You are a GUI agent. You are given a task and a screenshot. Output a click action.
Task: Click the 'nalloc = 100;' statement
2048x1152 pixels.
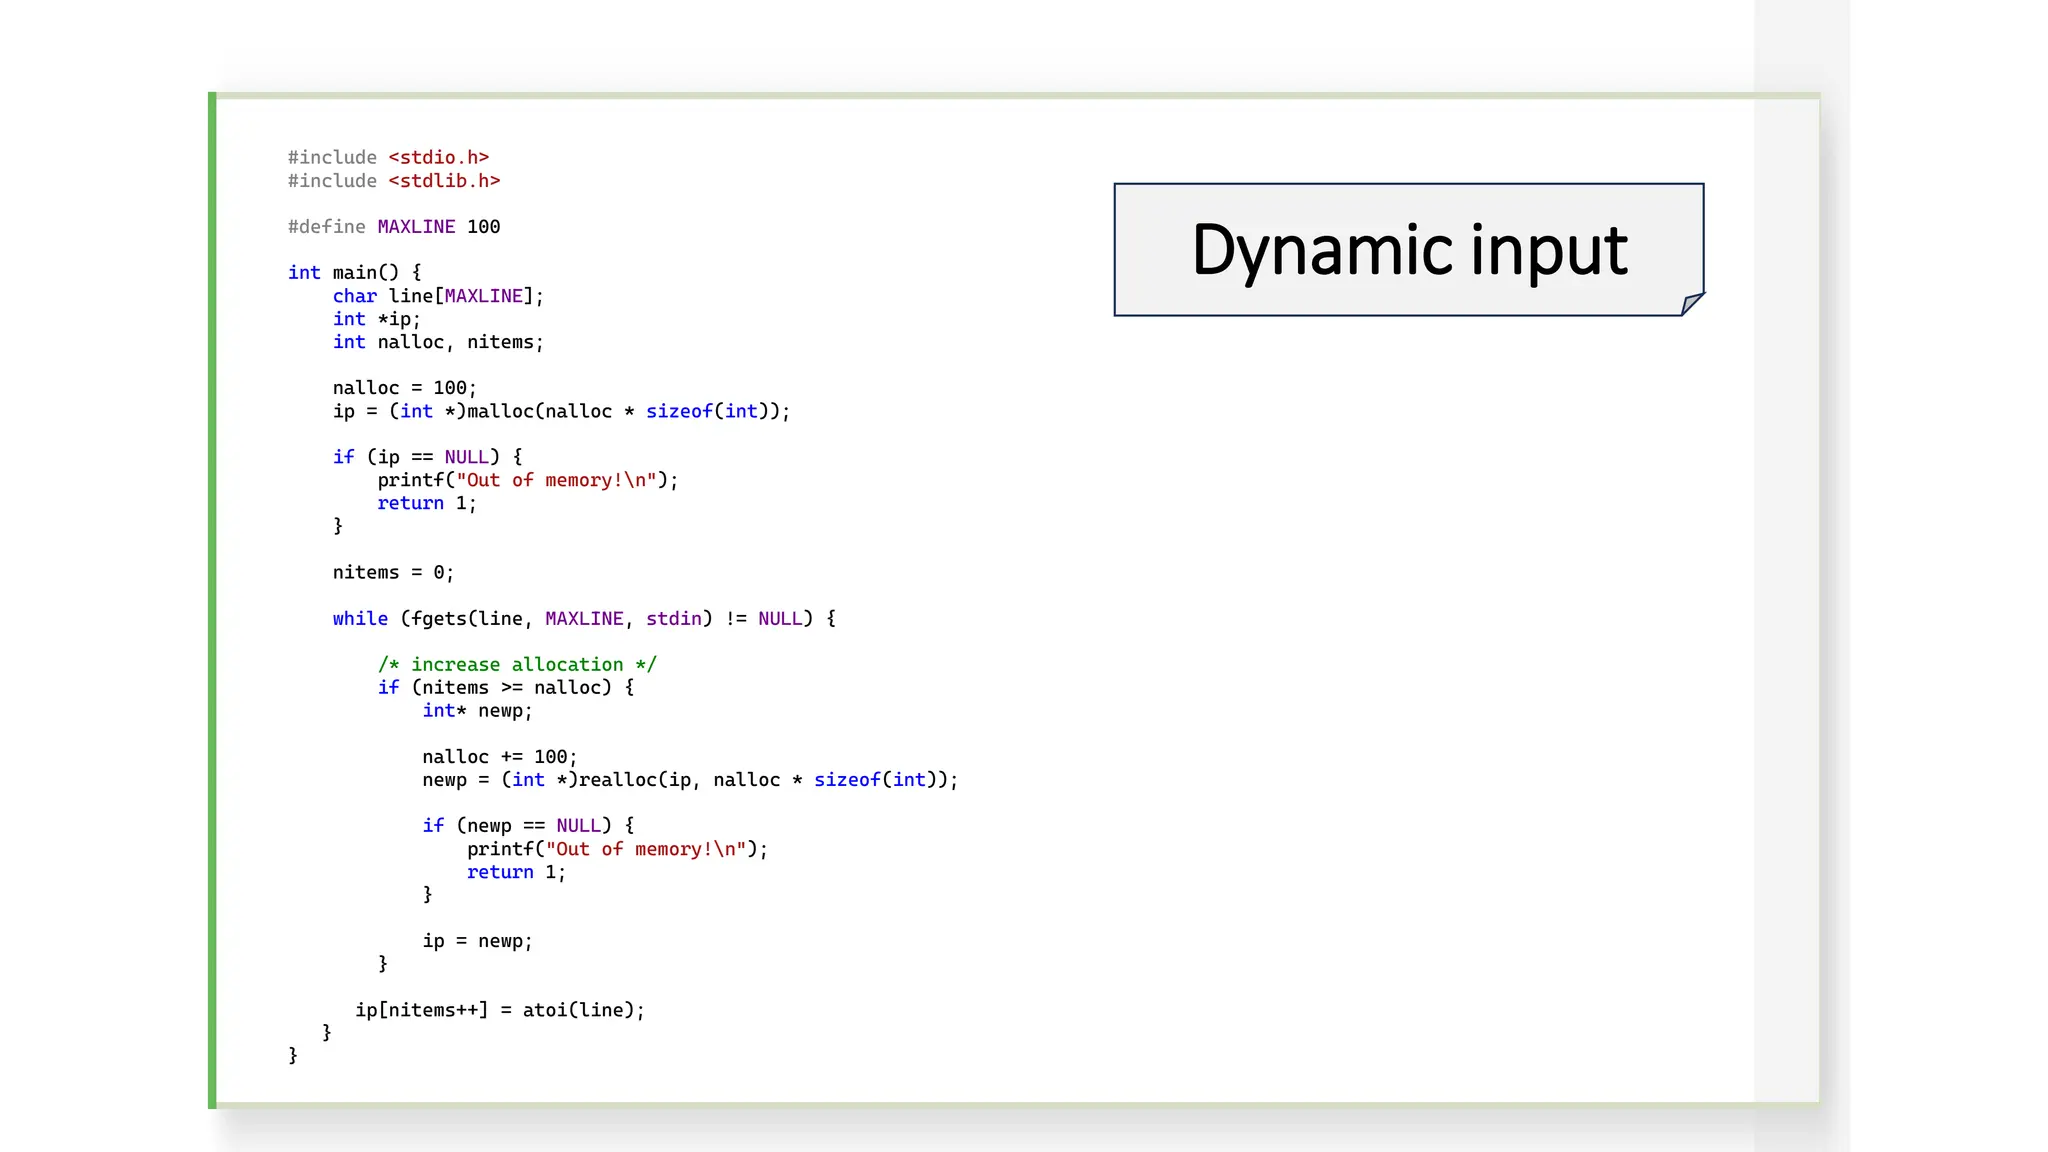coord(405,388)
